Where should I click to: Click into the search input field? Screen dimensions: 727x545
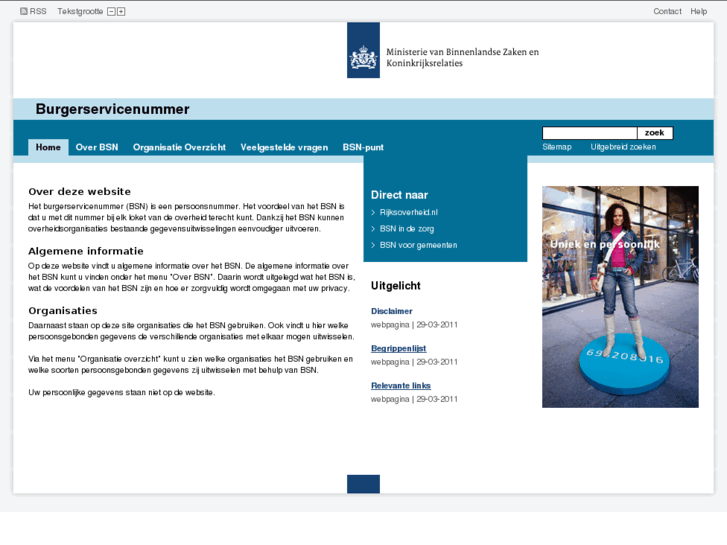[x=590, y=133]
